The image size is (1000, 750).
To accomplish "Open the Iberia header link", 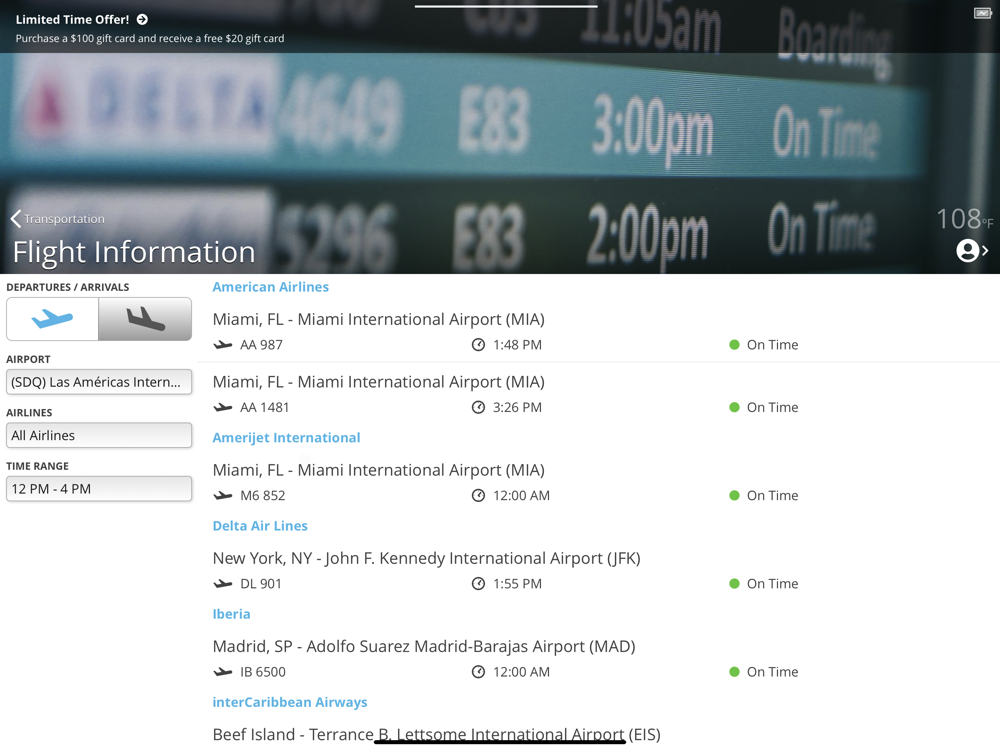I will (232, 614).
